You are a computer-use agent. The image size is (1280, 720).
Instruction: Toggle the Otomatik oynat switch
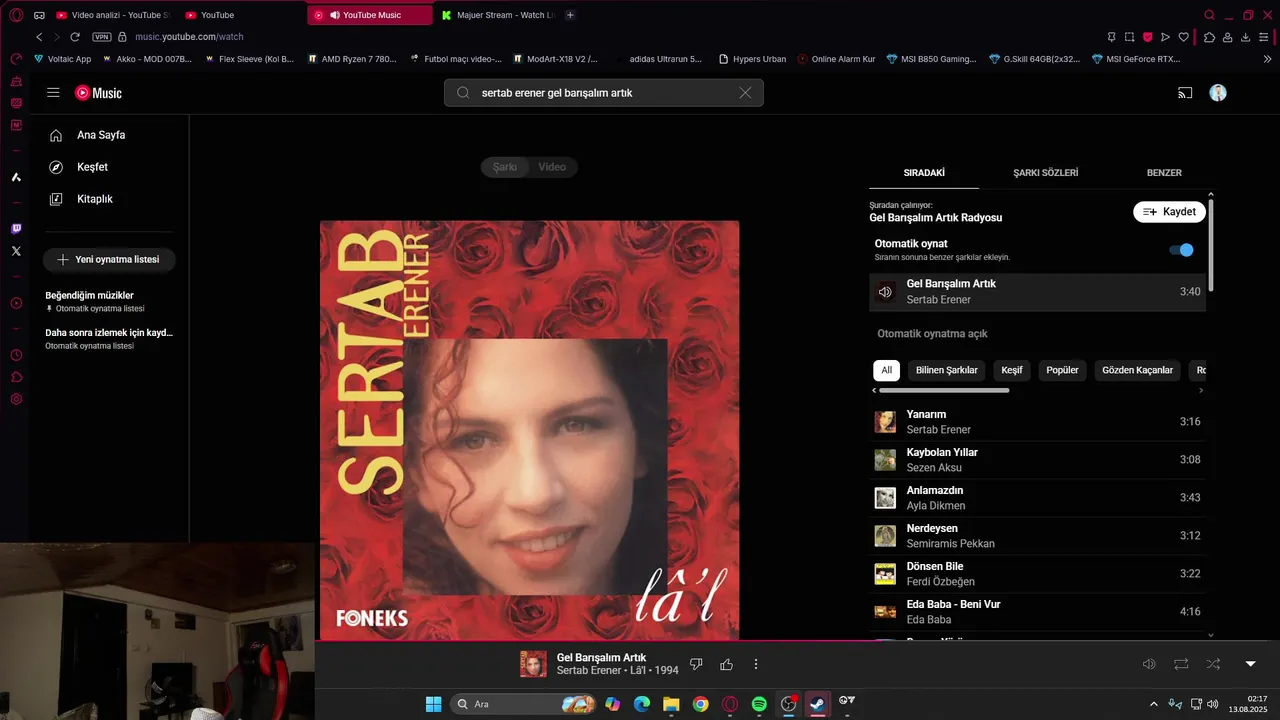[x=1182, y=250]
